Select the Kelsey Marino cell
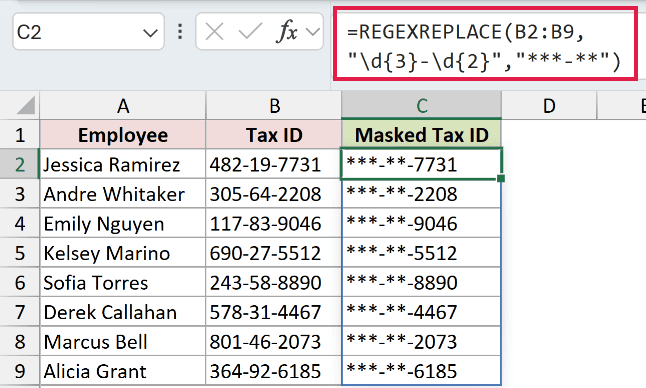 tap(123, 253)
